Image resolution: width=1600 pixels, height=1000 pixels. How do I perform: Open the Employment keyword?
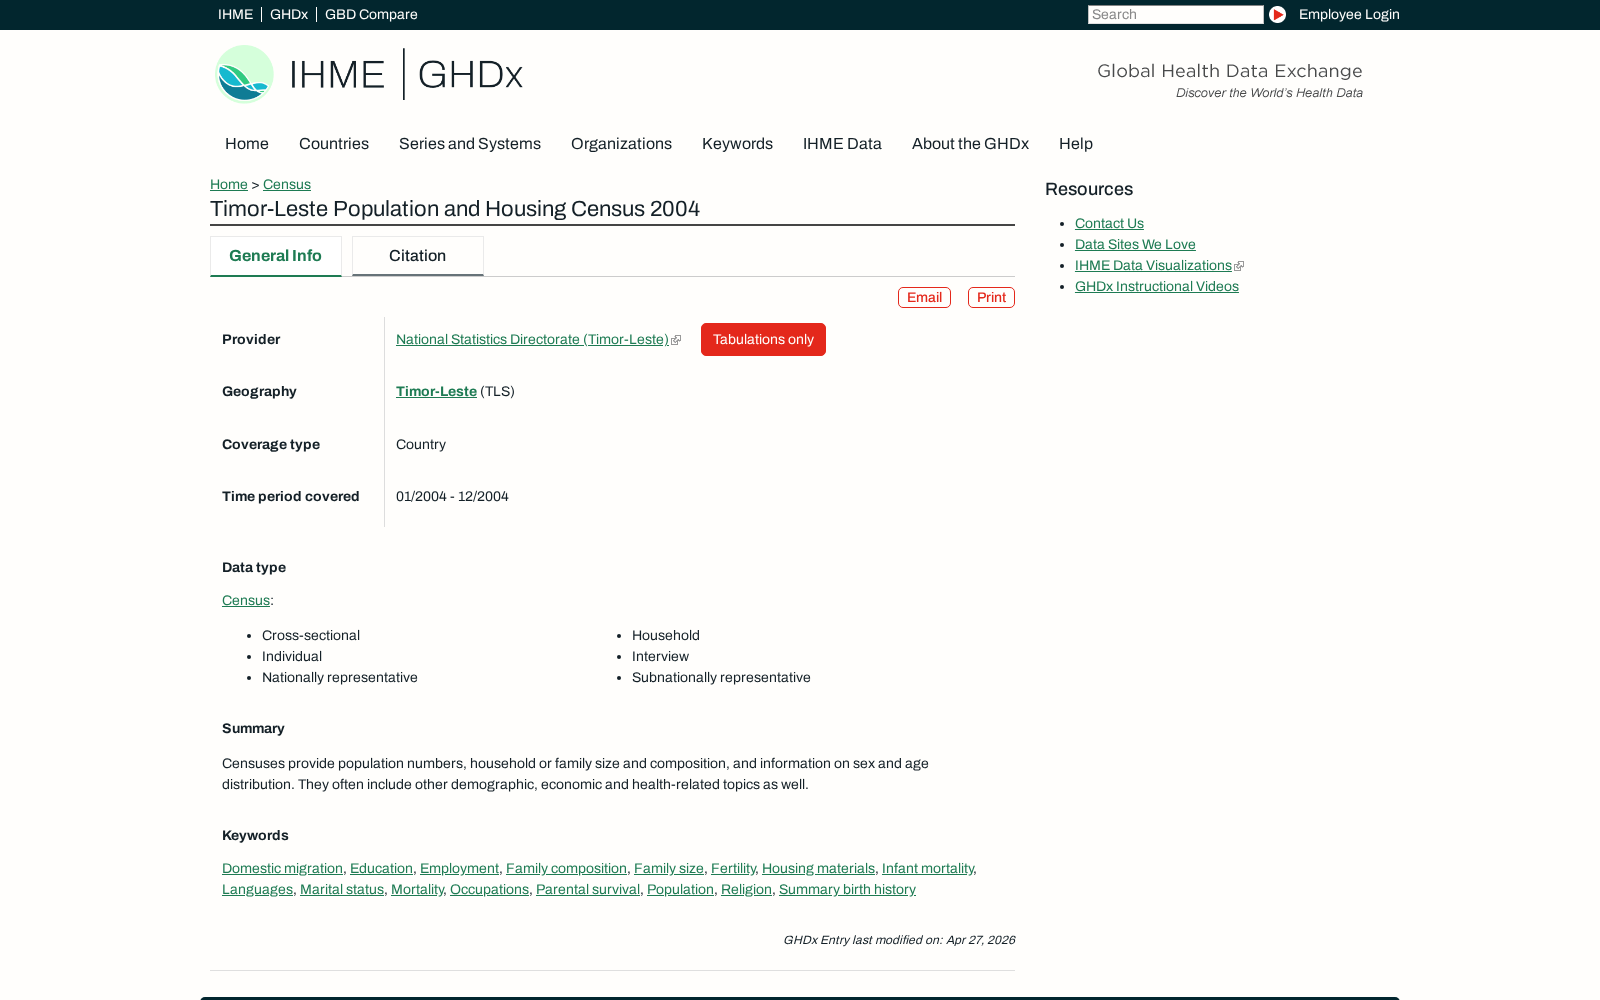459,868
